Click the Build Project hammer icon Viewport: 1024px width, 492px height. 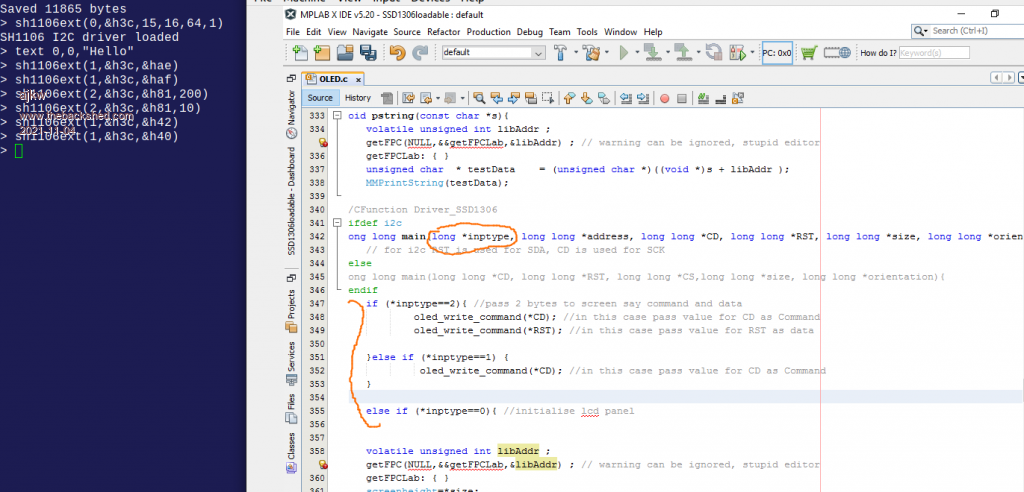[x=560, y=52]
